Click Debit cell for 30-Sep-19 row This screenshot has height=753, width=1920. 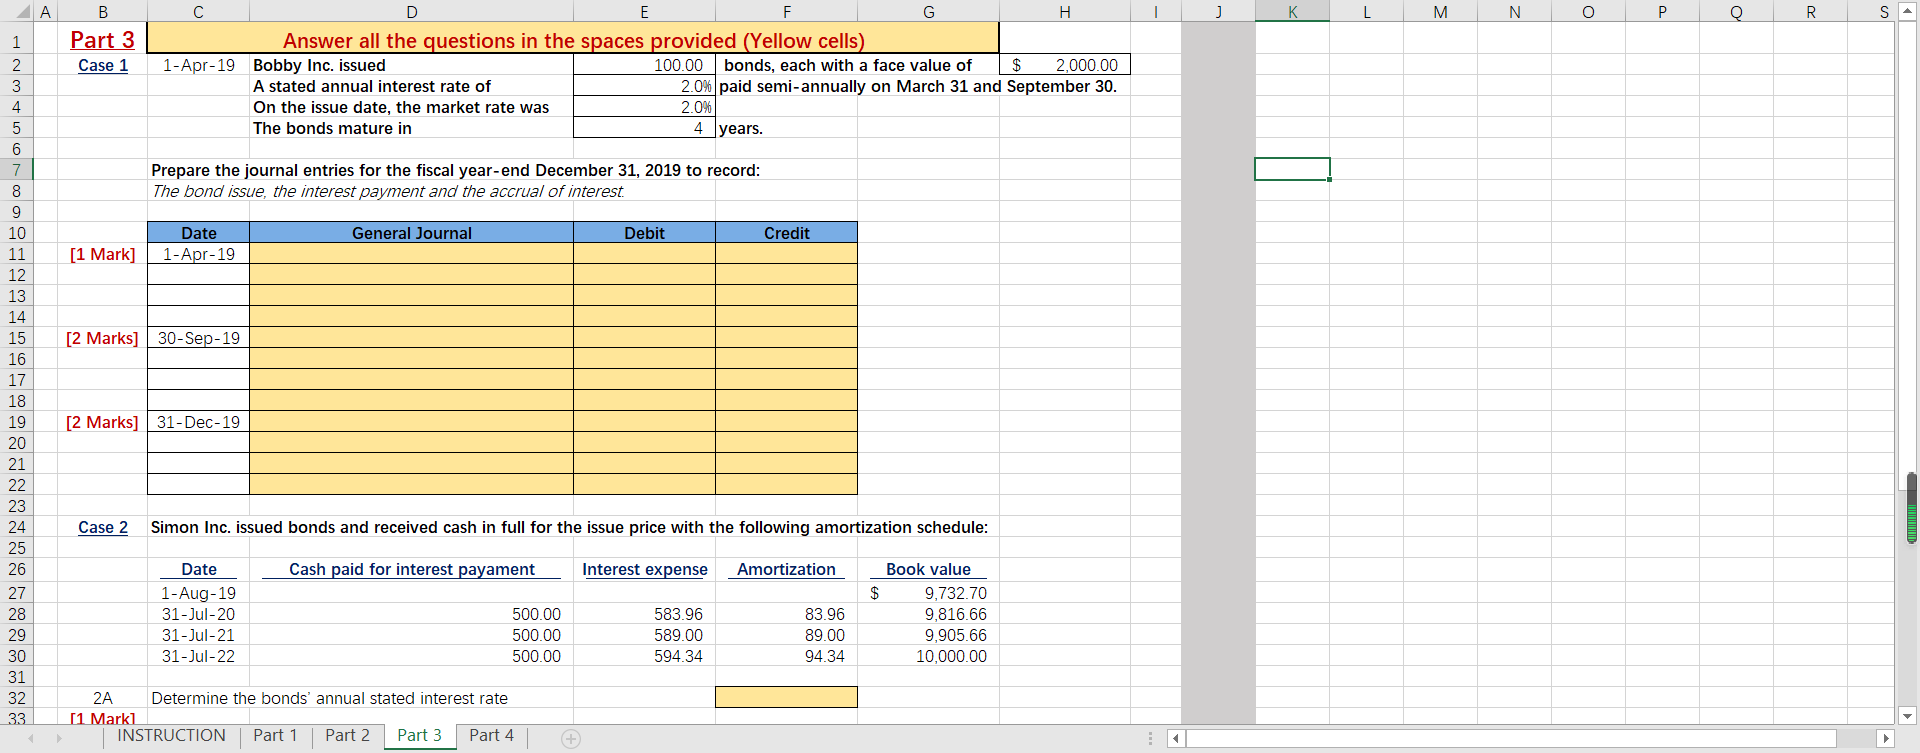pyautogui.click(x=644, y=338)
